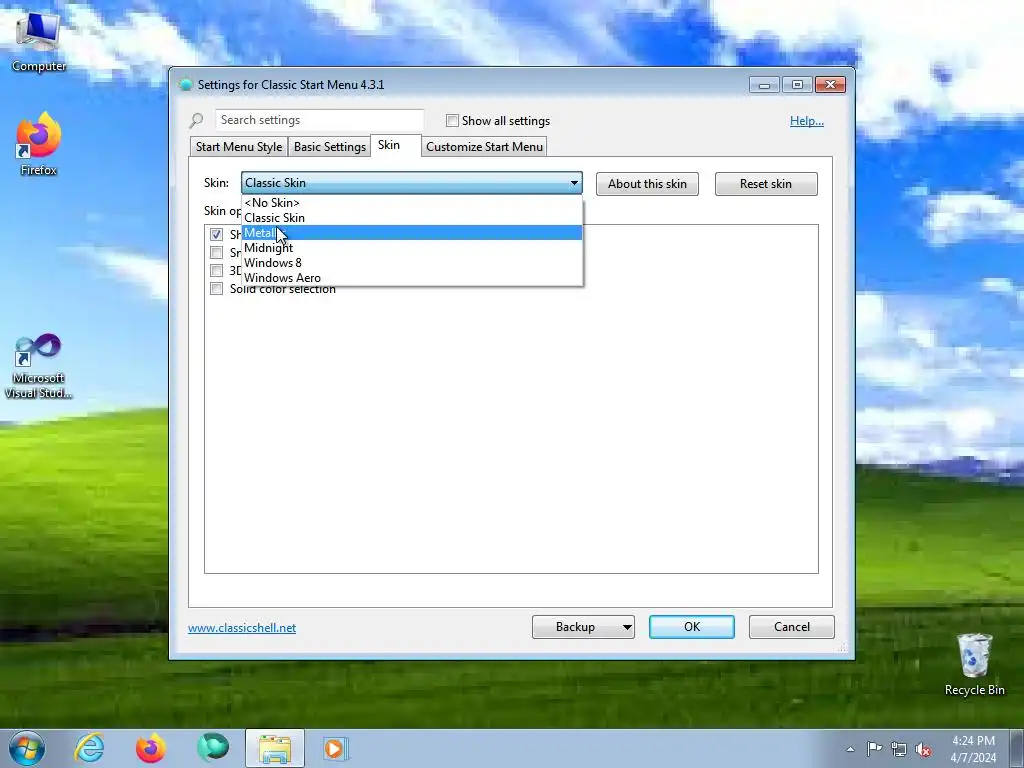Switch to the Basic Settings tab
This screenshot has height=768, width=1024.
330,147
